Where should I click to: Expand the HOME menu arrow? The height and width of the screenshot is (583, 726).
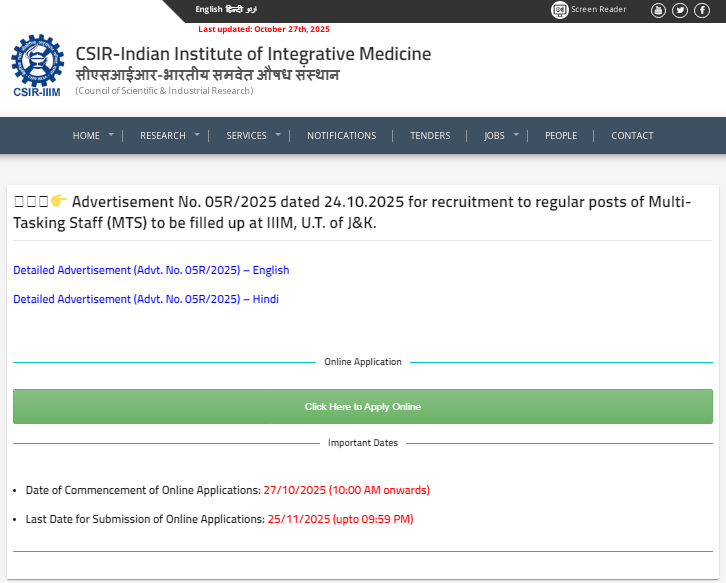(x=111, y=135)
